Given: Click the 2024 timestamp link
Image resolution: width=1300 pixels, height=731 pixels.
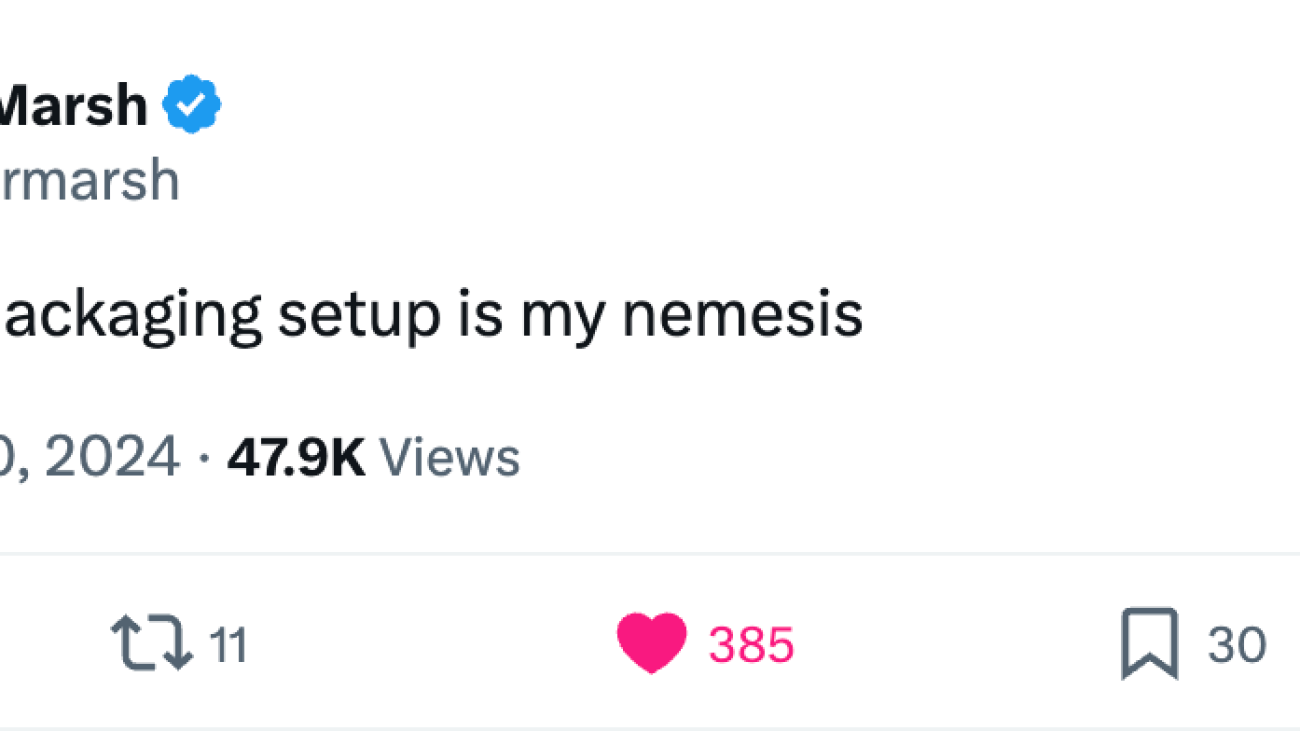Looking at the screenshot, I should pyautogui.click(x=90, y=457).
